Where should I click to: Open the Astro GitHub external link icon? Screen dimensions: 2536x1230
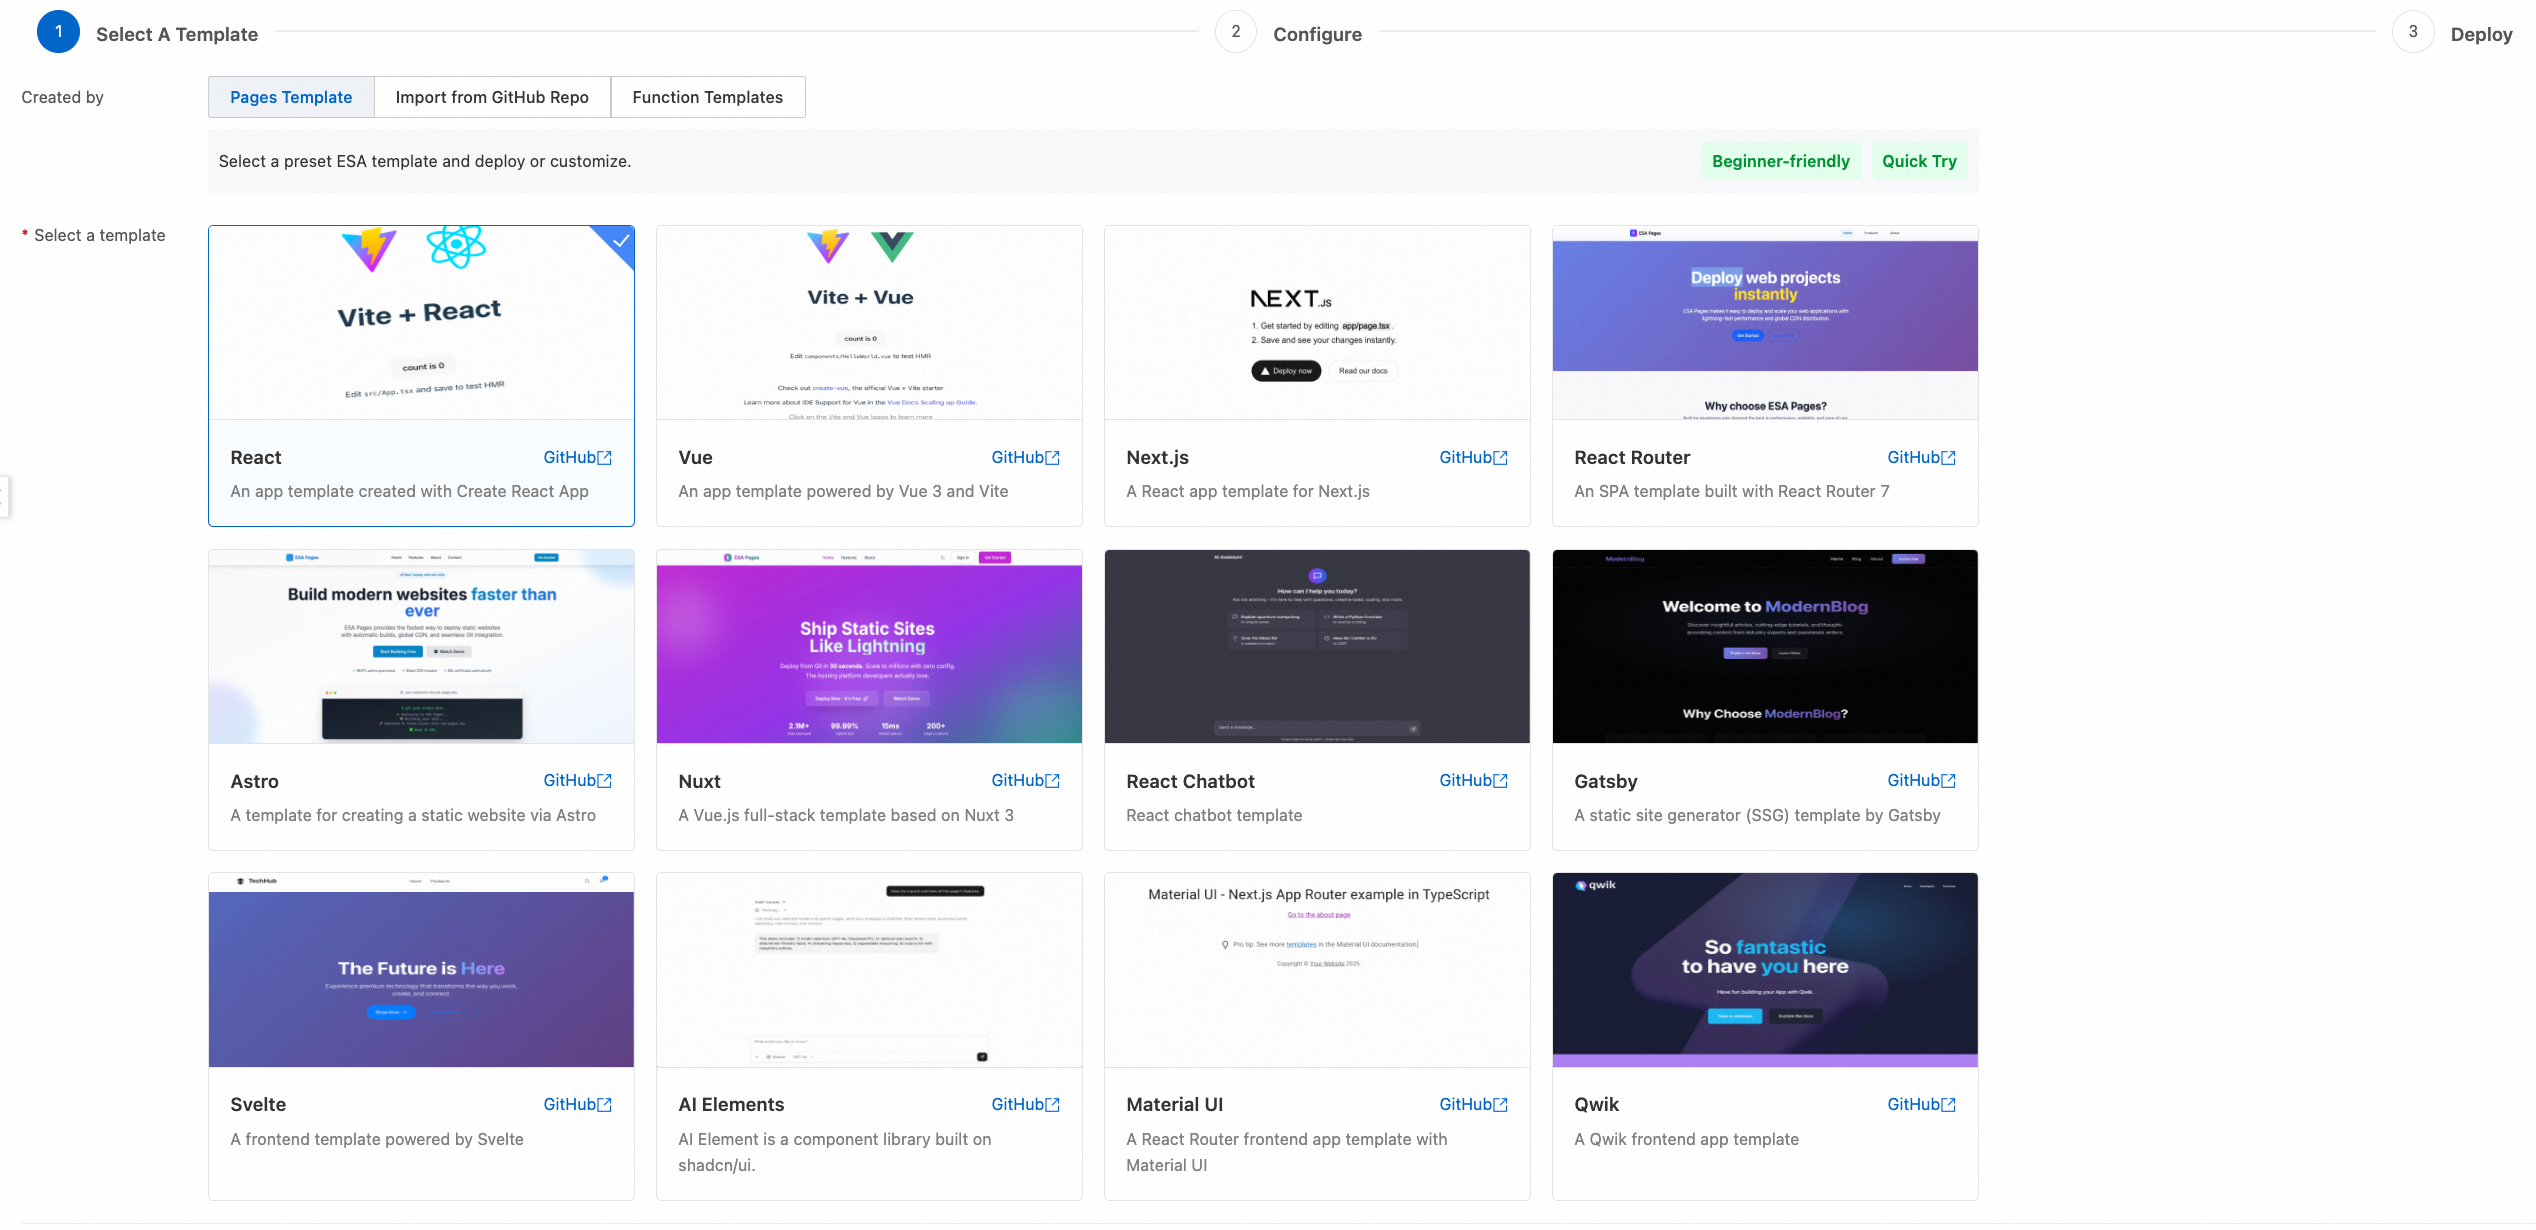click(x=604, y=781)
